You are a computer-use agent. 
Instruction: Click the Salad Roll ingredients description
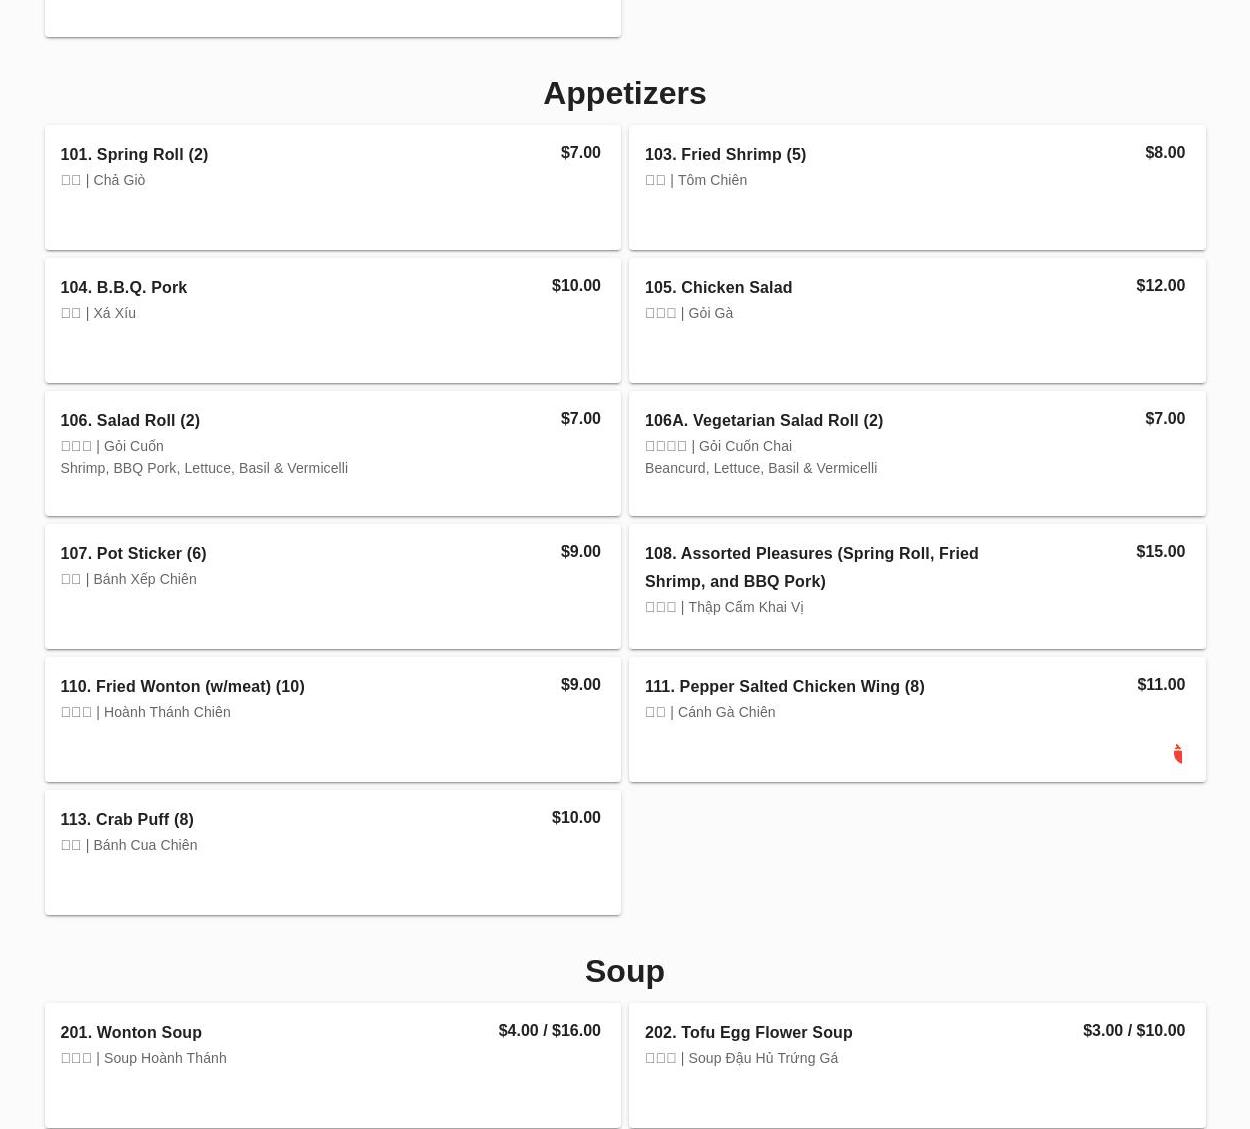pyautogui.click(x=204, y=468)
